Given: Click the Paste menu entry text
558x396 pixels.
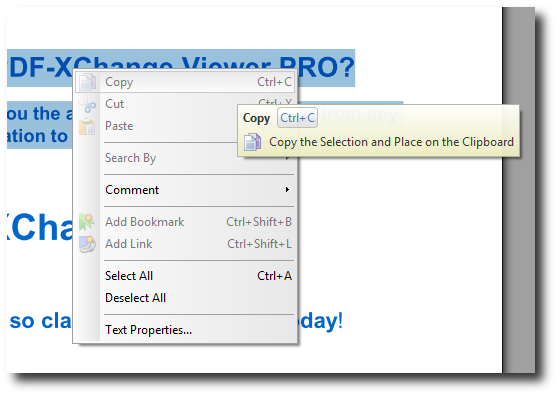Looking at the screenshot, I should point(119,126).
